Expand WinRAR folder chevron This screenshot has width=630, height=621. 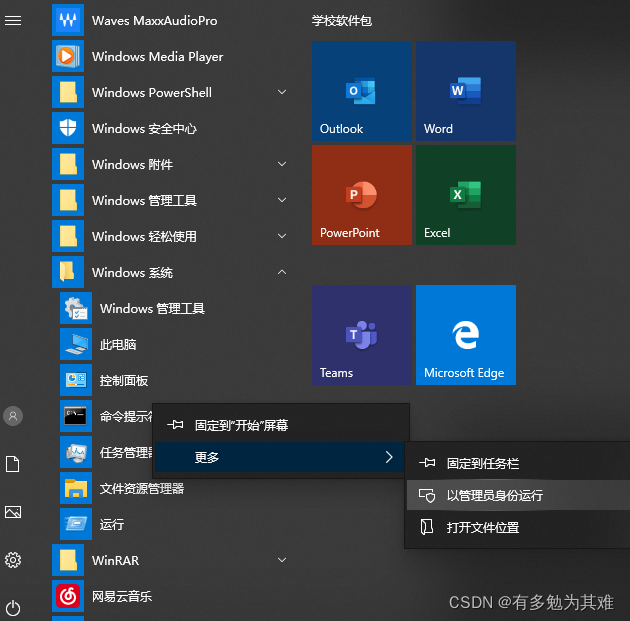[x=282, y=560]
